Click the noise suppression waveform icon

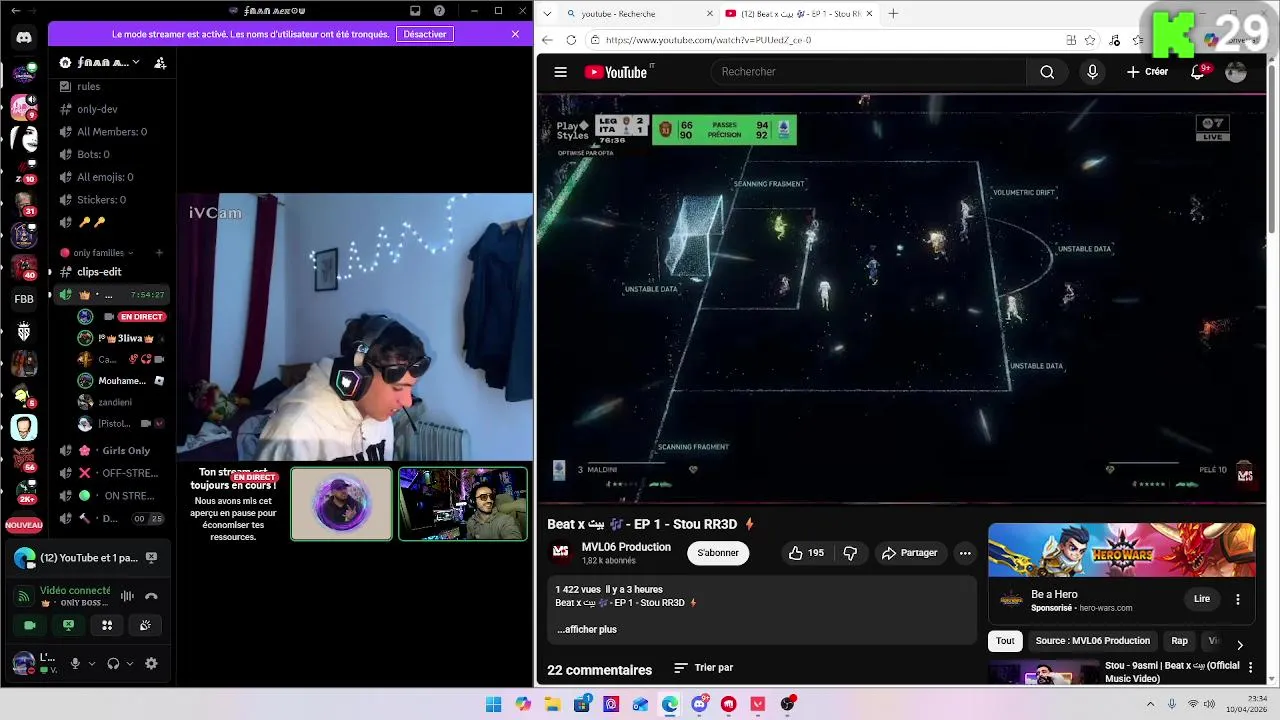pyautogui.click(x=127, y=596)
